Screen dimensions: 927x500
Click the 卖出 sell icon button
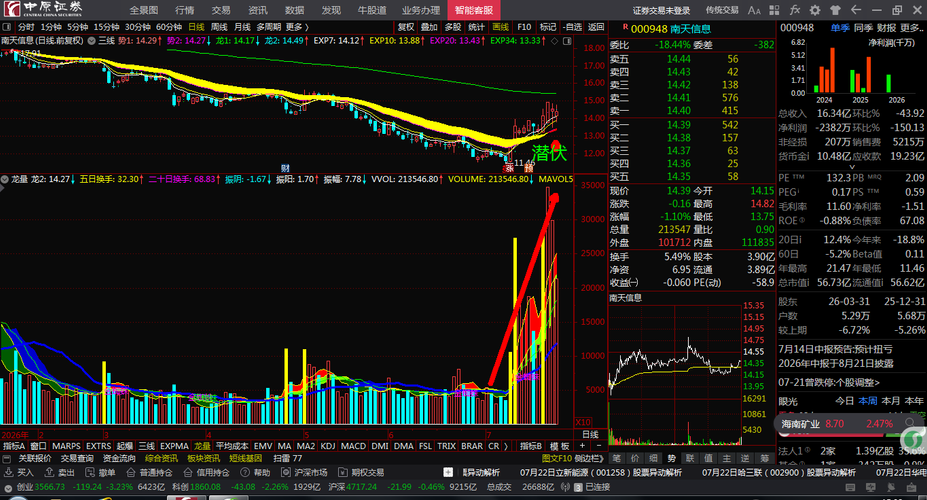[x=60, y=472]
